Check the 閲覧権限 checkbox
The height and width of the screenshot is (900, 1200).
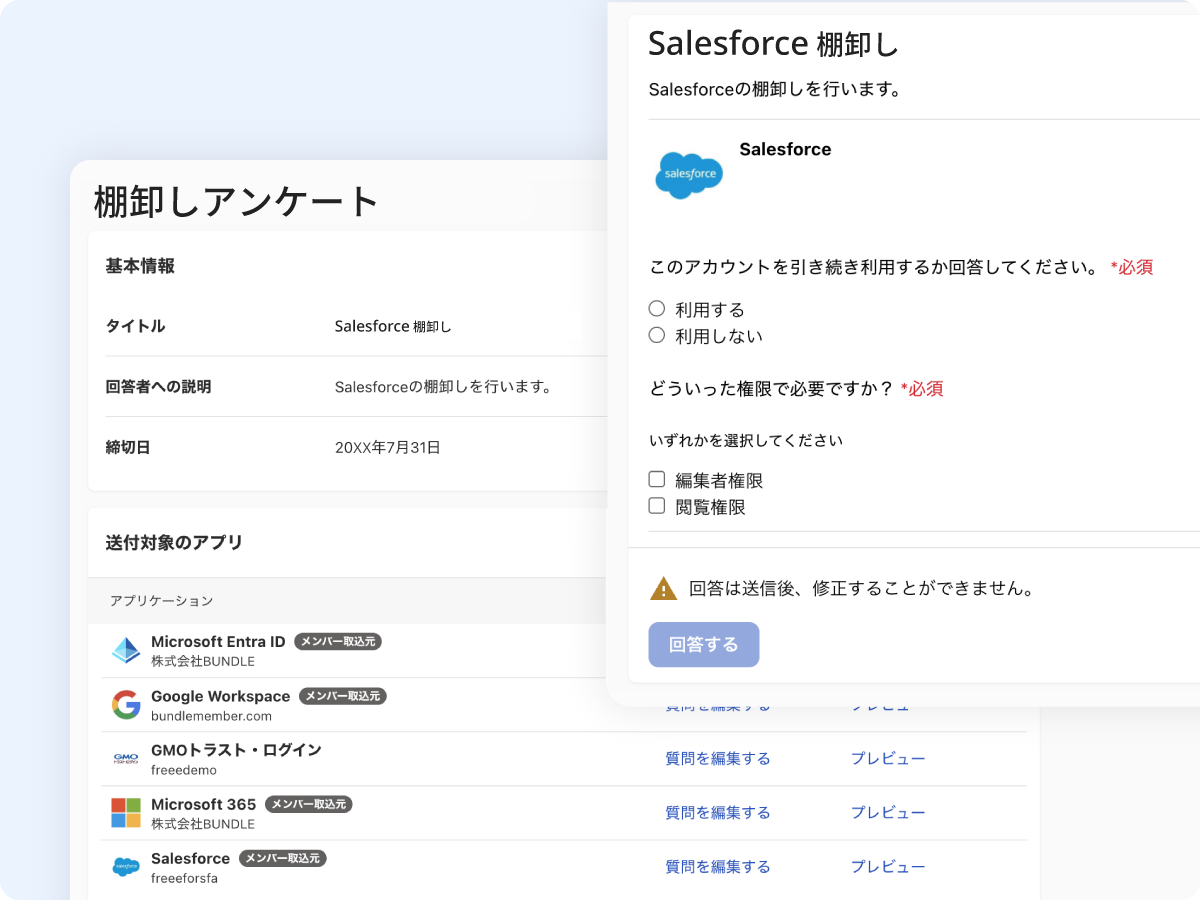coord(657,507)
